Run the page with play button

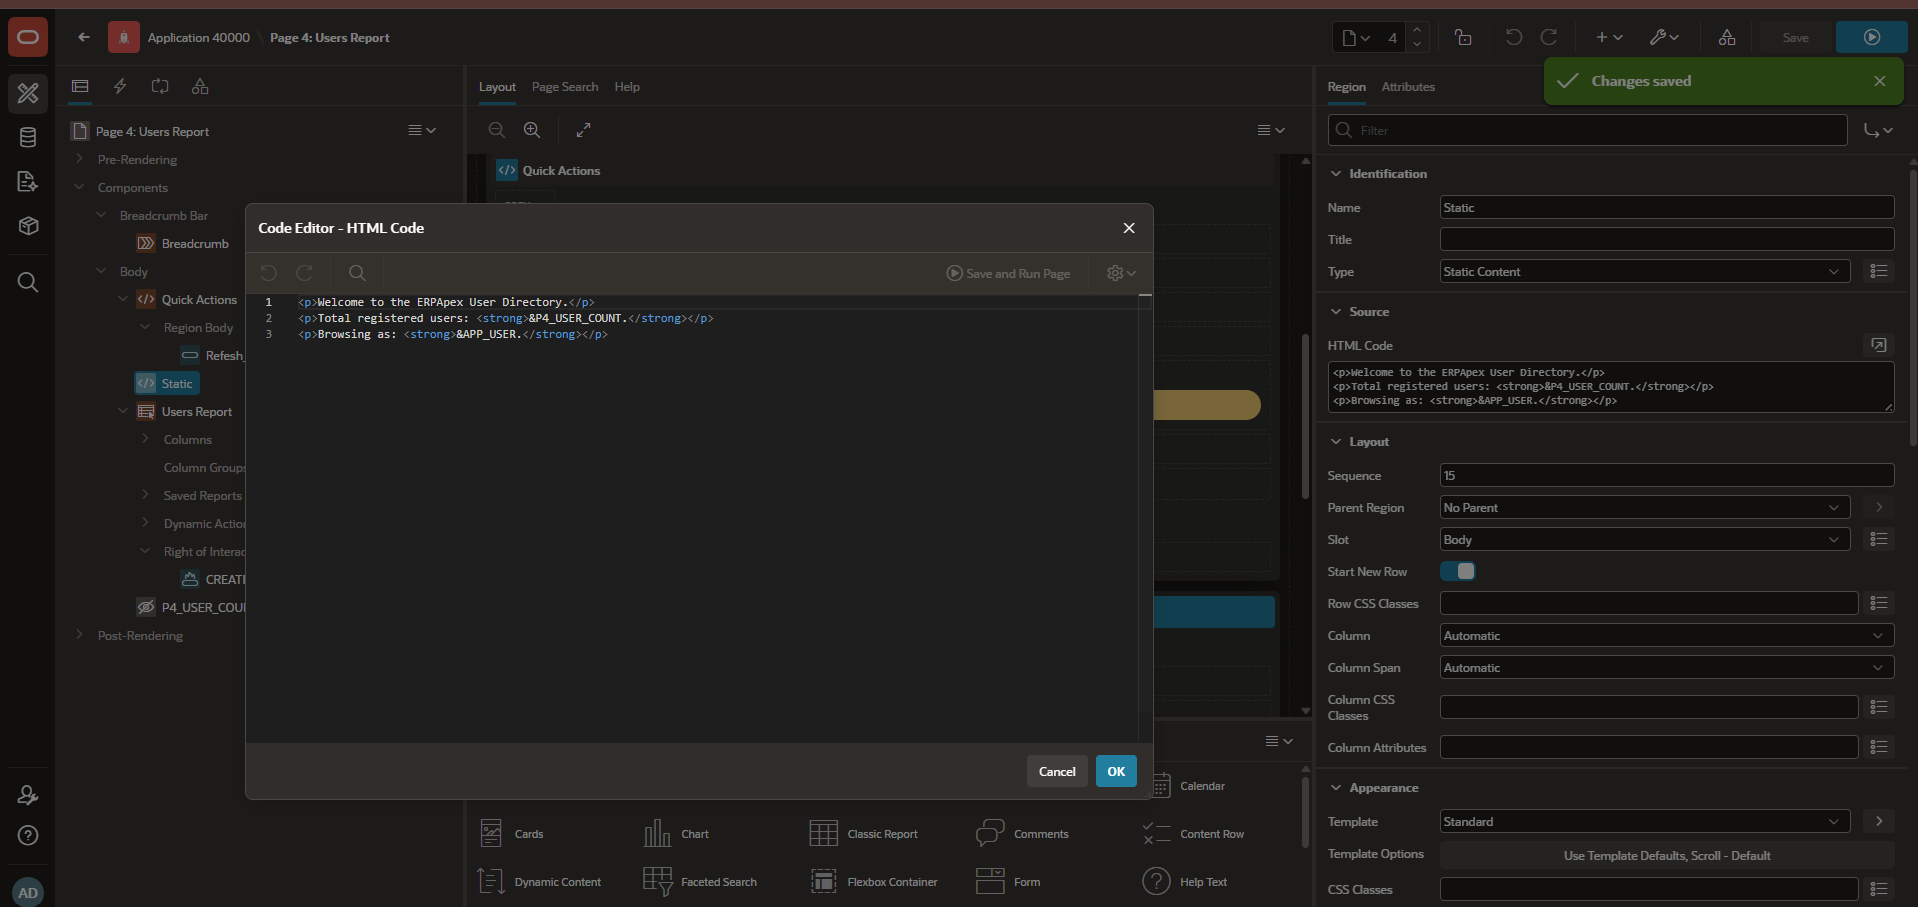tap(1872, 37)
